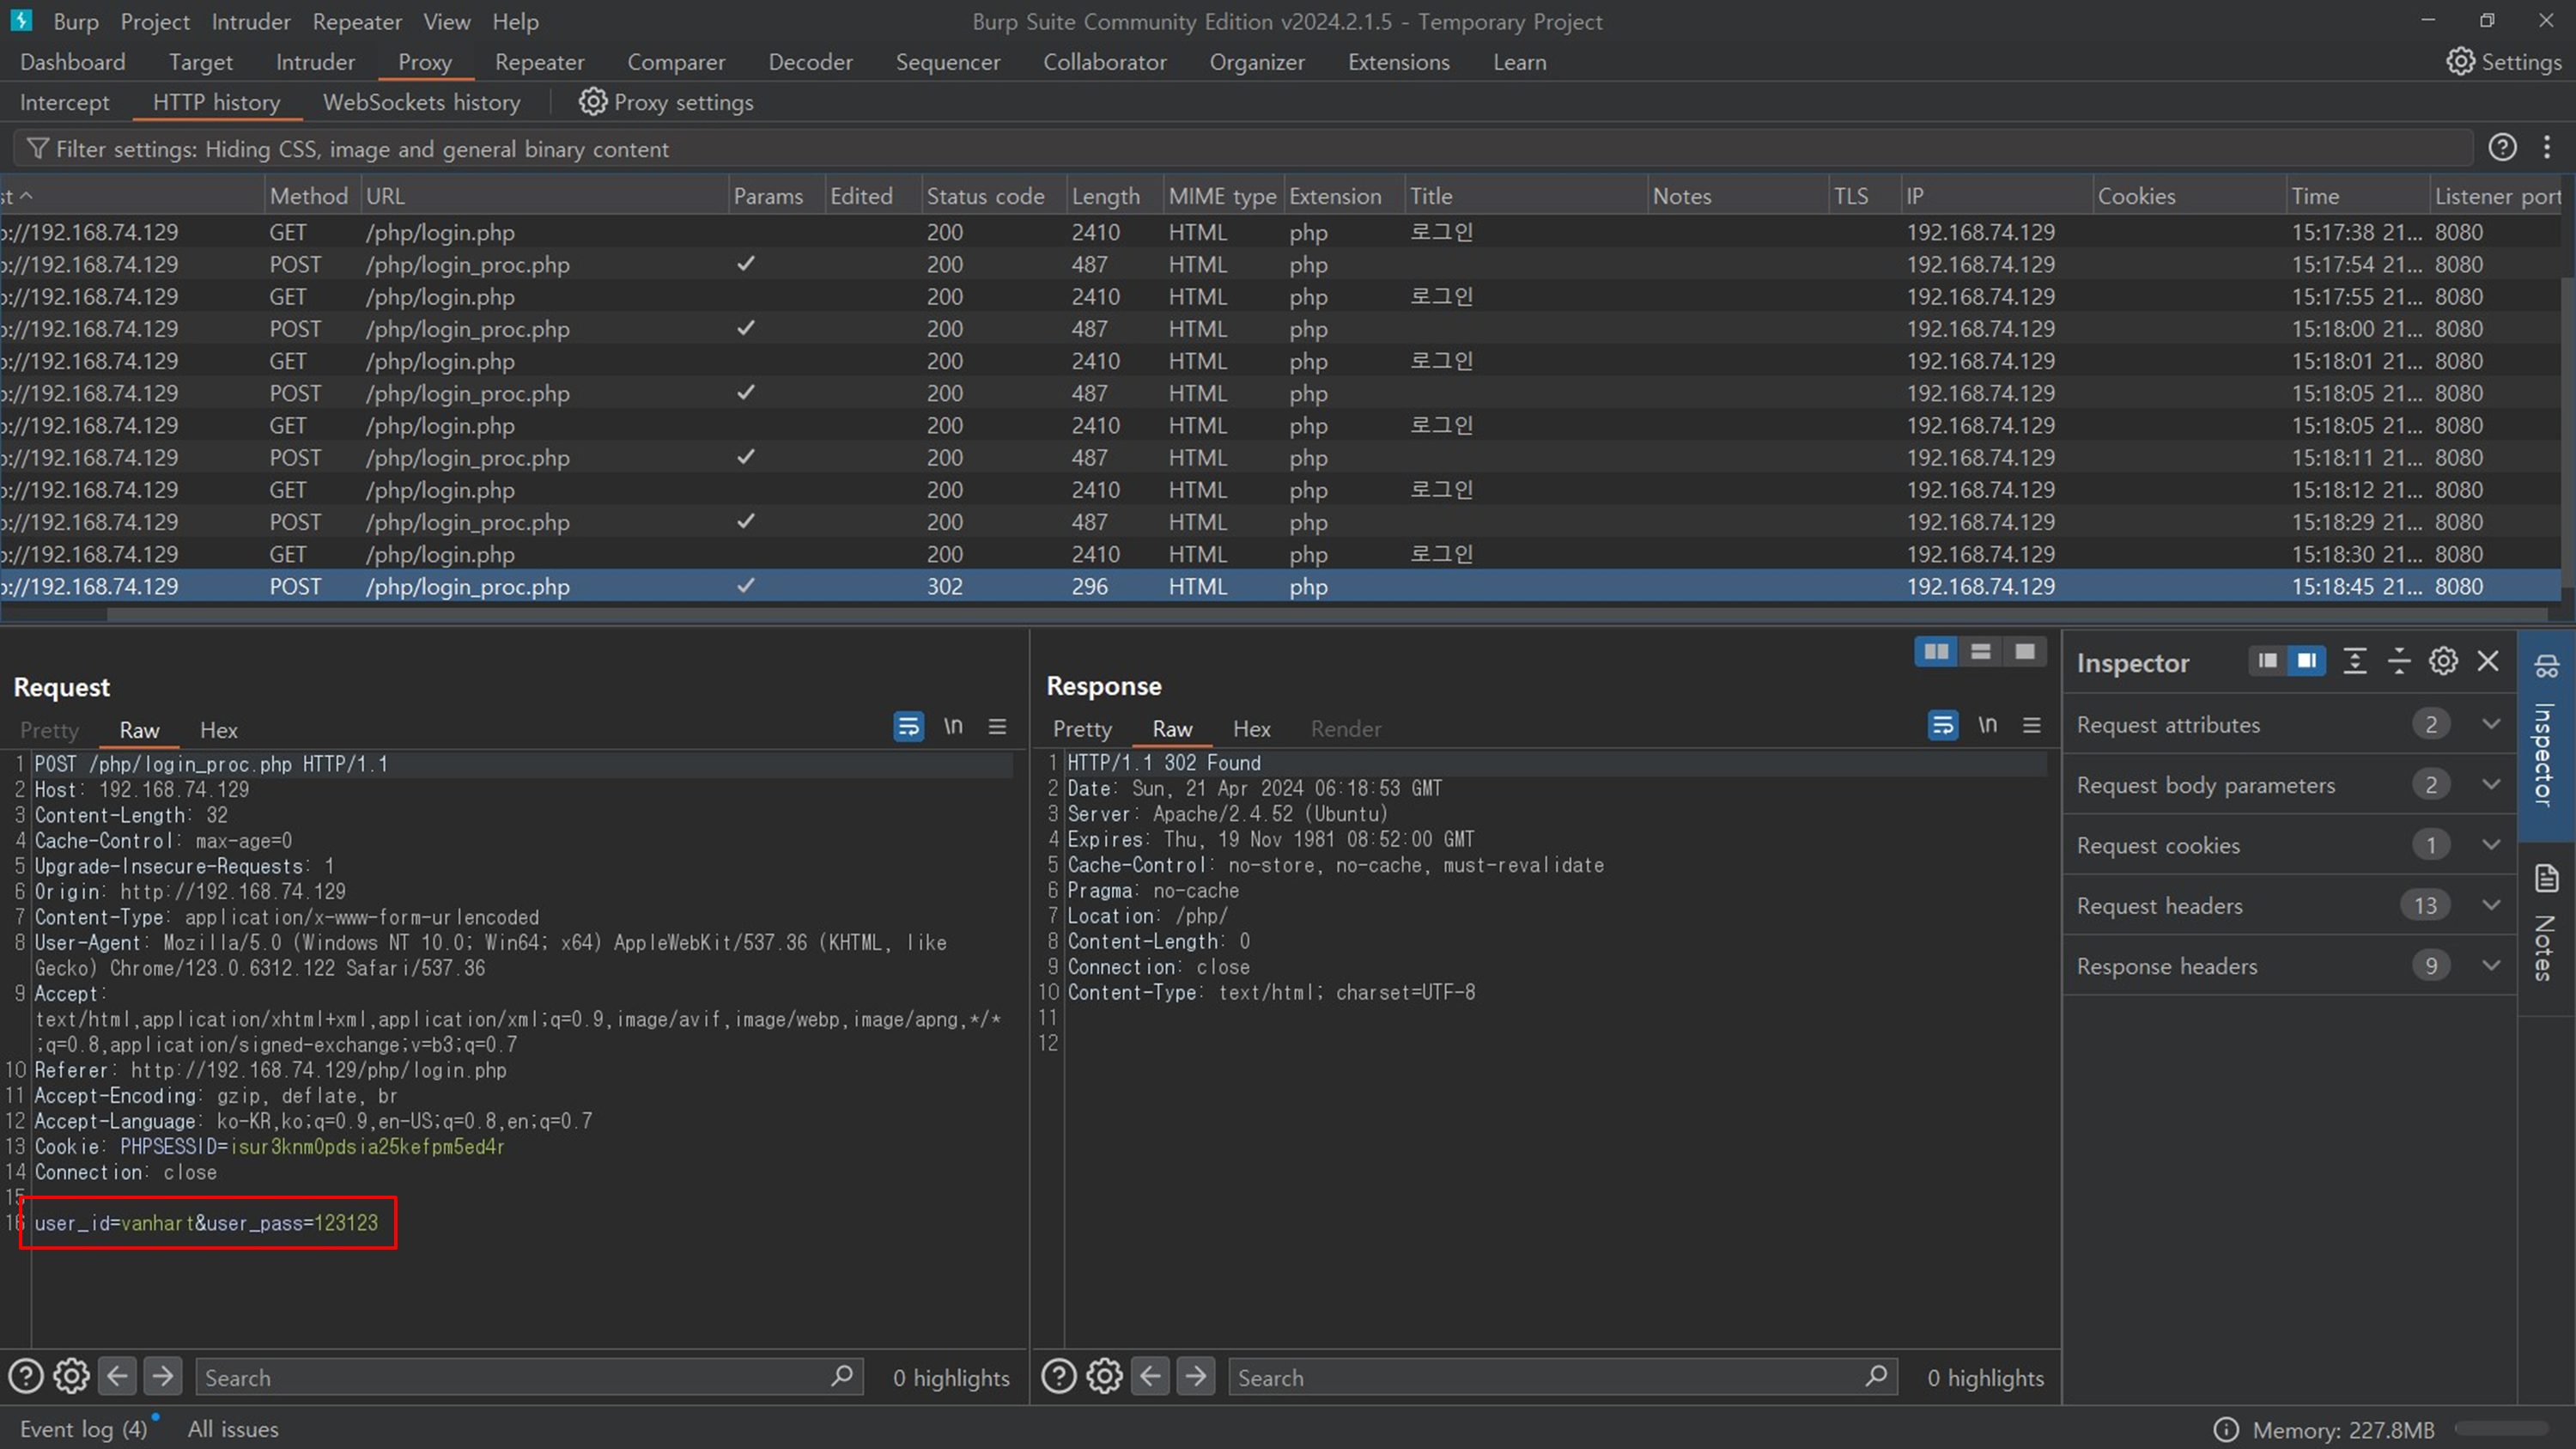The height and width of the screenshot is (1449, 2576).
Task: Sort table by Status code column
Action: tap(992, 196)
